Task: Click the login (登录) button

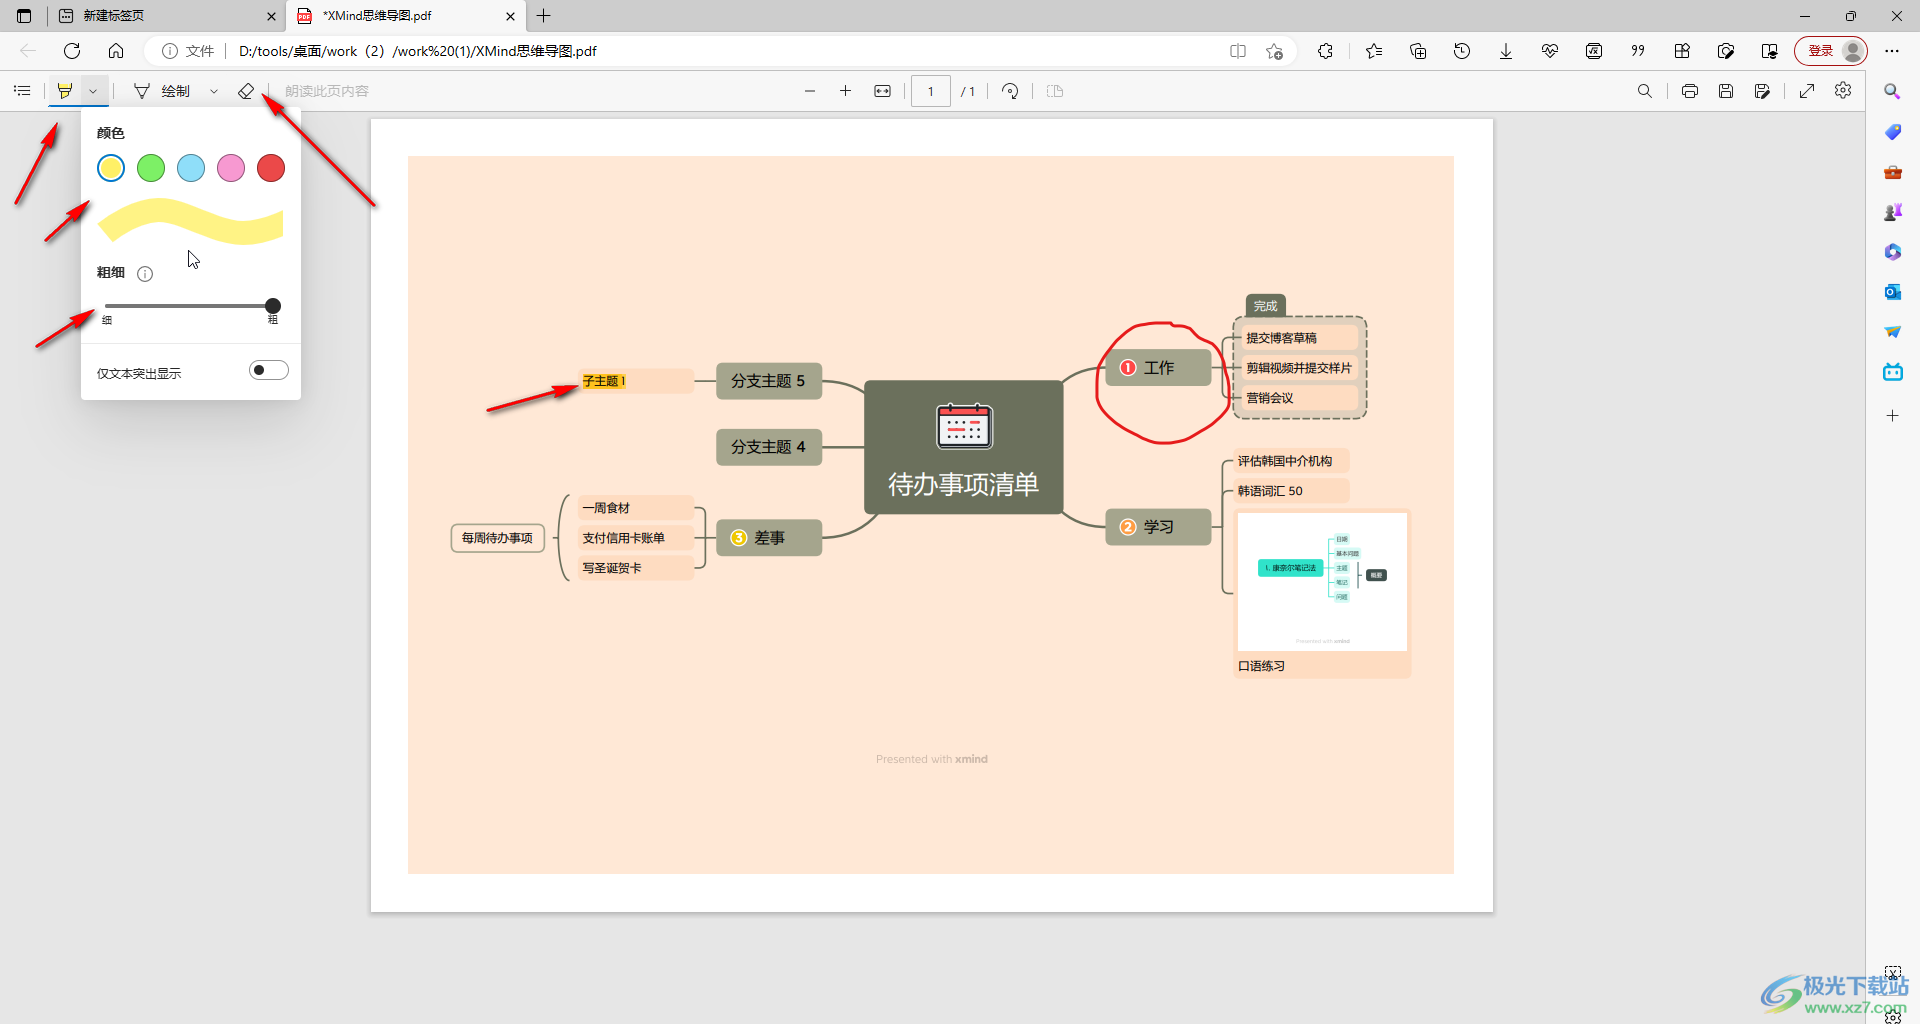Action: 1830,51
